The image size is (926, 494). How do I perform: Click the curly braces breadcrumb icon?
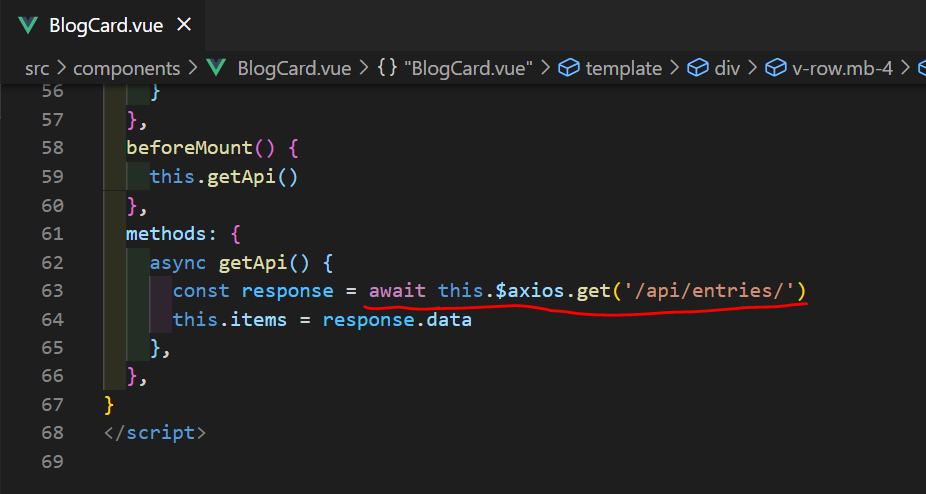point(387,69)
